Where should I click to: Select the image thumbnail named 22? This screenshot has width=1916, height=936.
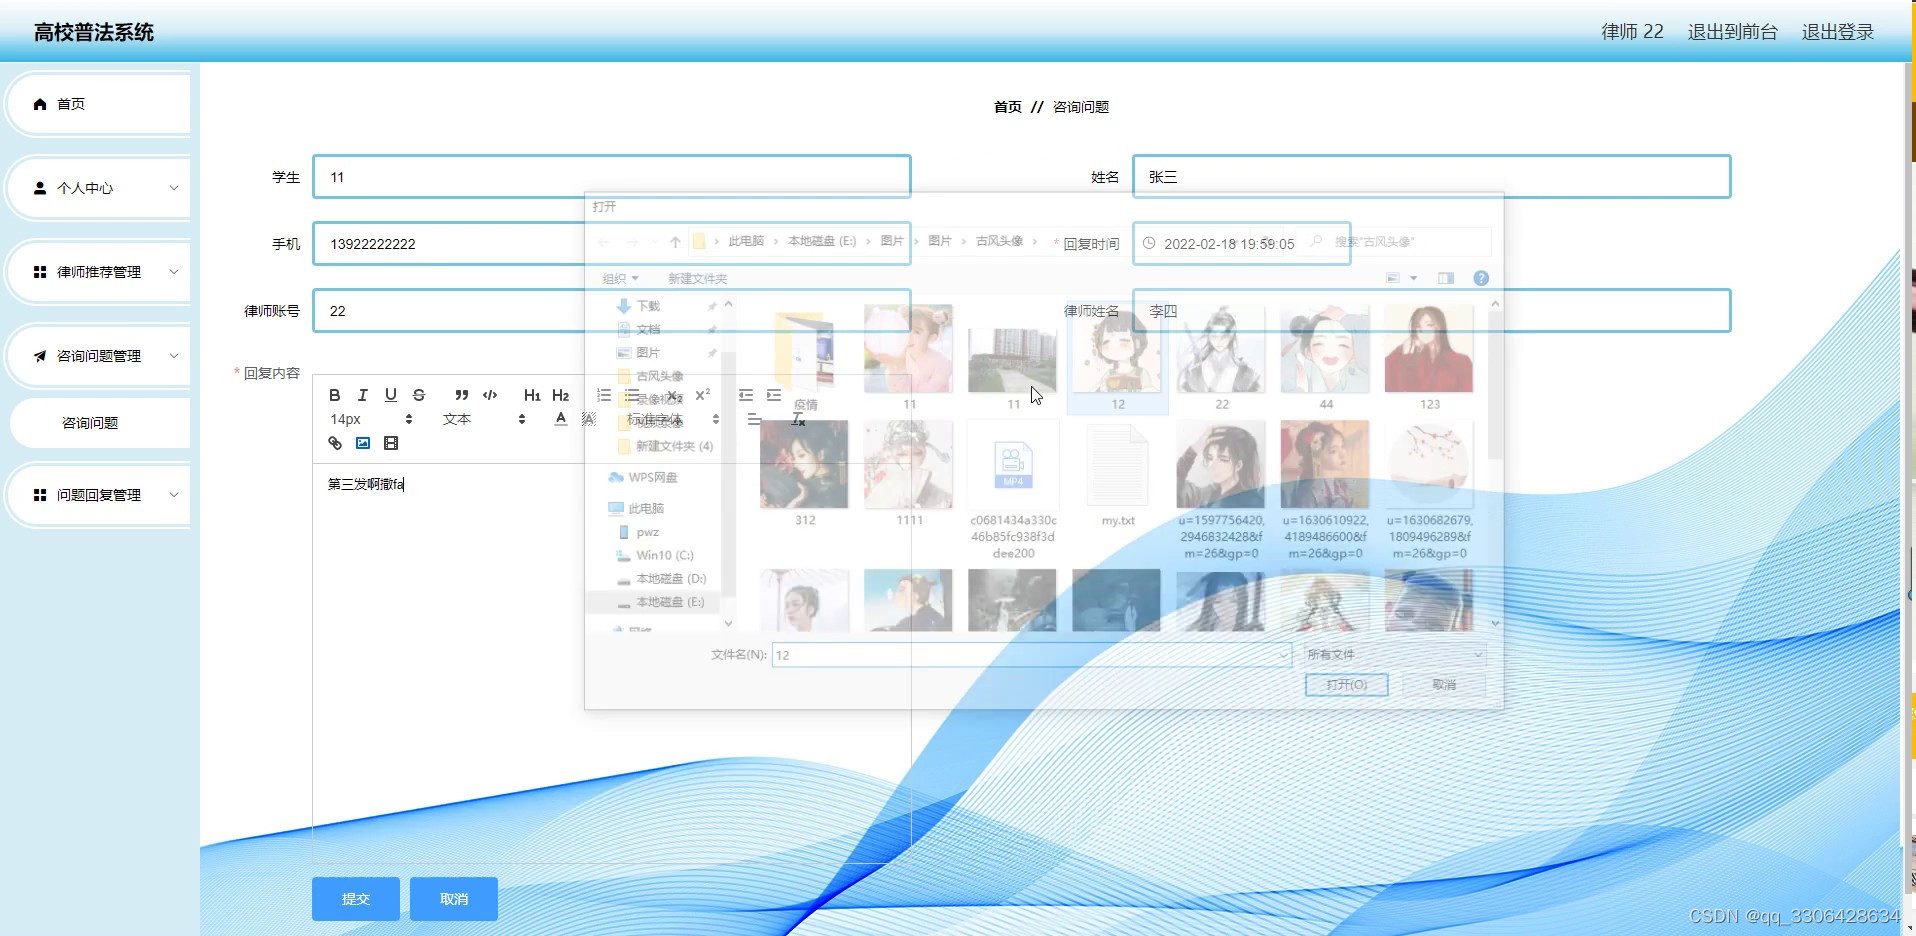1221,358
